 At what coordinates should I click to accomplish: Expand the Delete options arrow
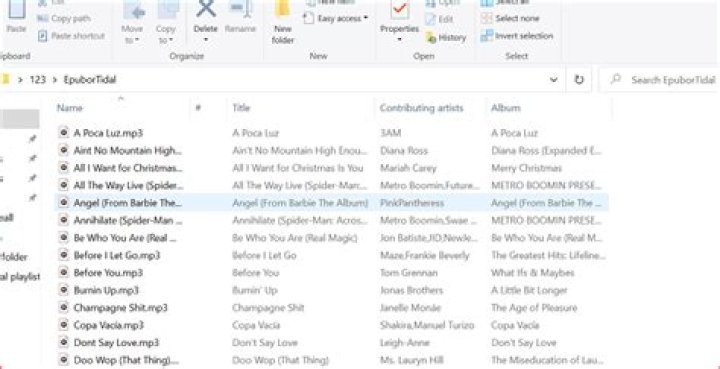206,40
